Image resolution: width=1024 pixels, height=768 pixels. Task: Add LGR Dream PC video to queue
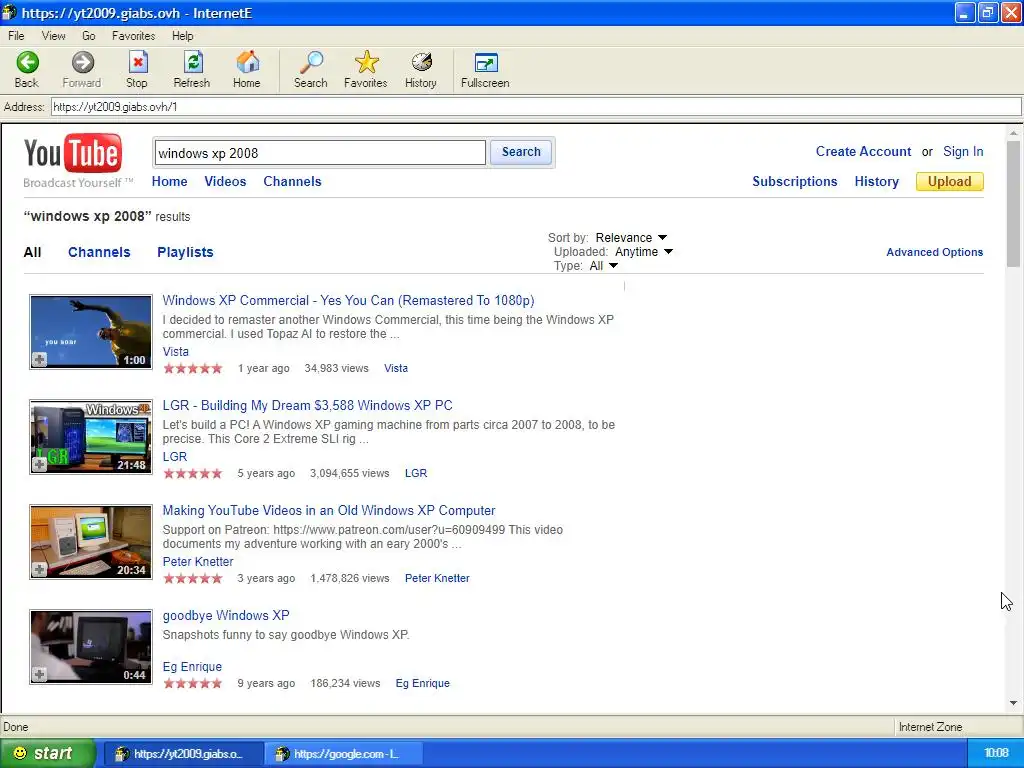click(x=39, y=464)
